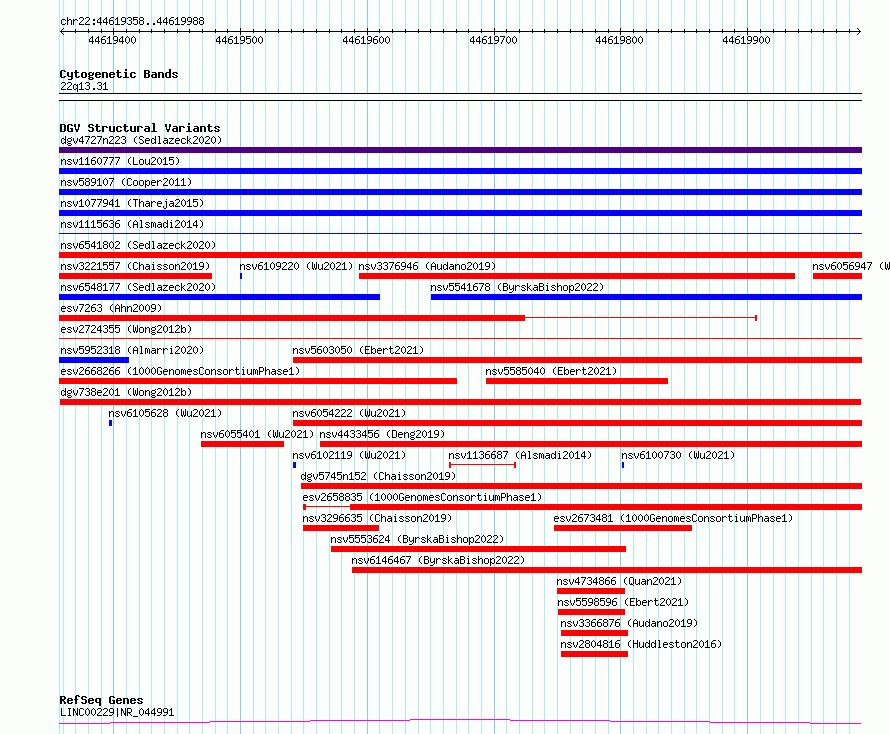This screenshot has height=734, width=890.
Task: Click the RefSeq Genes track title
Action: (x=101, y=700)
